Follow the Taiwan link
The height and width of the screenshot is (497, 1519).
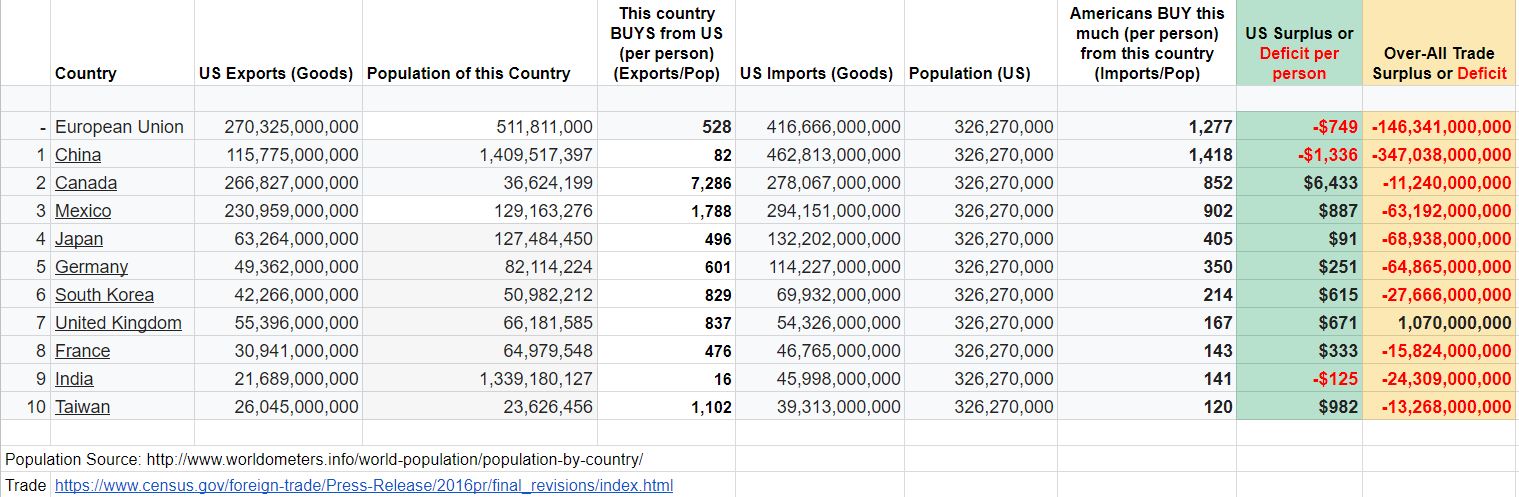pyautogui.click(x=82, y=407)
